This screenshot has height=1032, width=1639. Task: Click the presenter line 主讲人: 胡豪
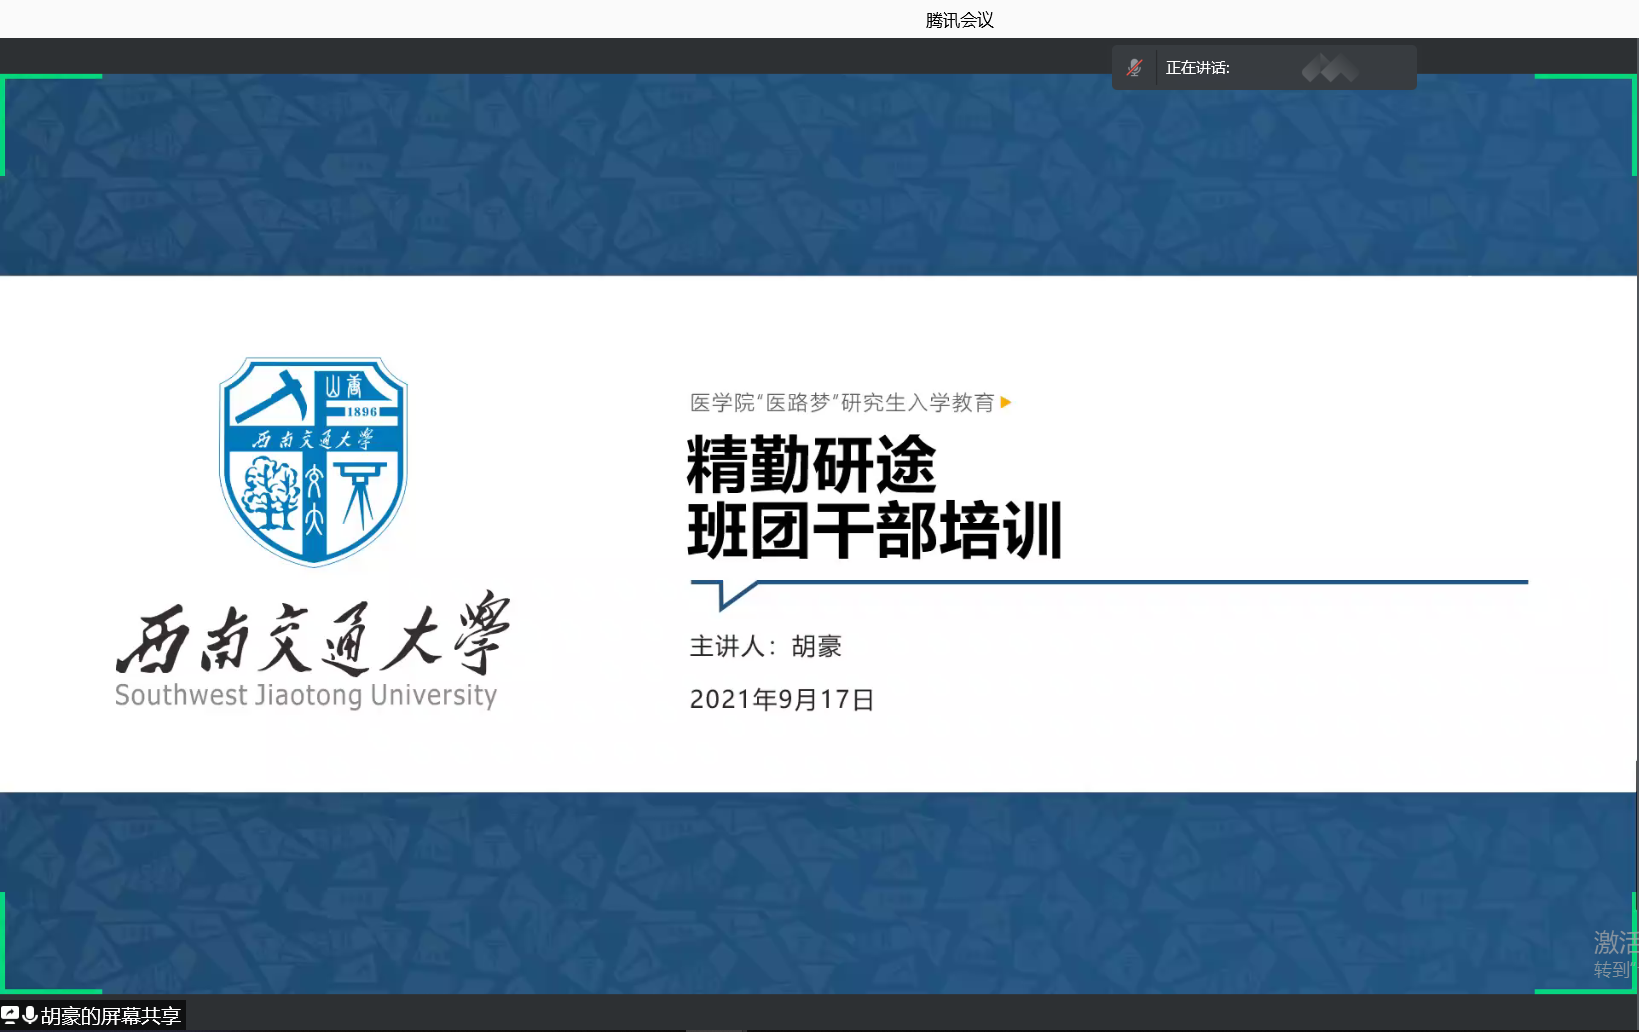(x=765, y=646)
